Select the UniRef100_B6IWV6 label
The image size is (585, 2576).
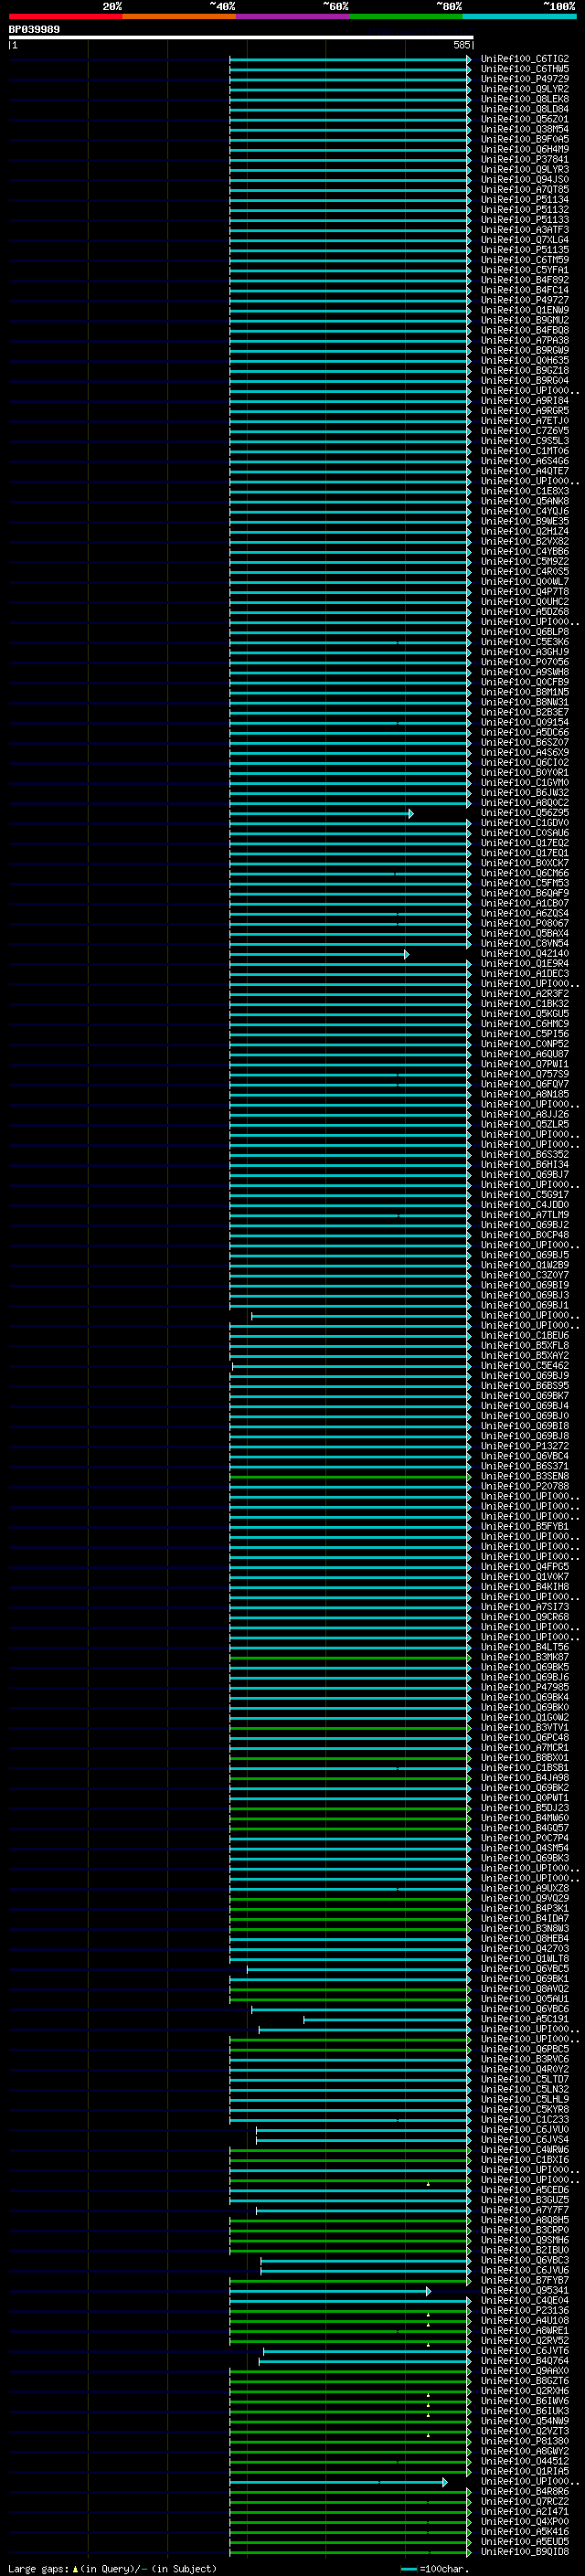[x=524, y=2401]
